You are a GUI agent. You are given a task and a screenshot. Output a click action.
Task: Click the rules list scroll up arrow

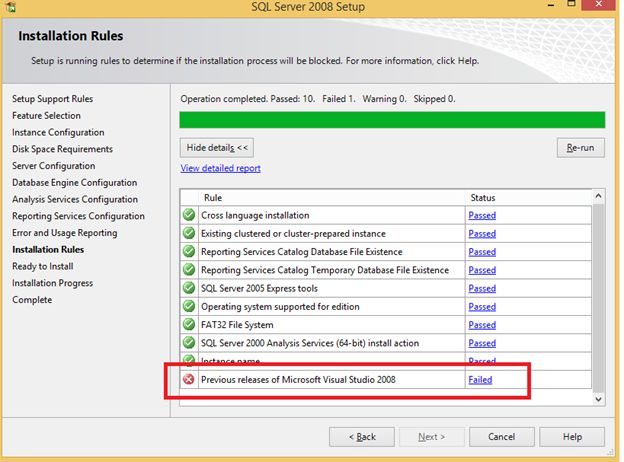pos(598,196)
